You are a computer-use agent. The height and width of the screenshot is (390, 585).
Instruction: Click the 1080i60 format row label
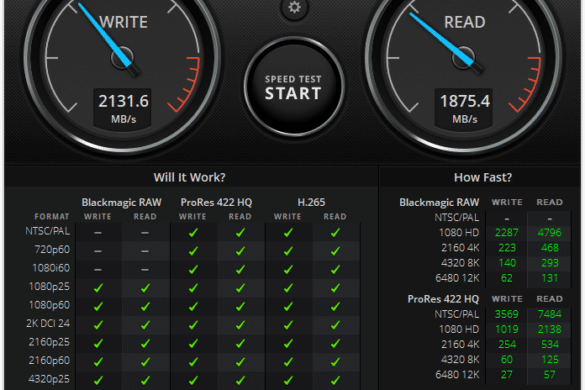[51, 268]
